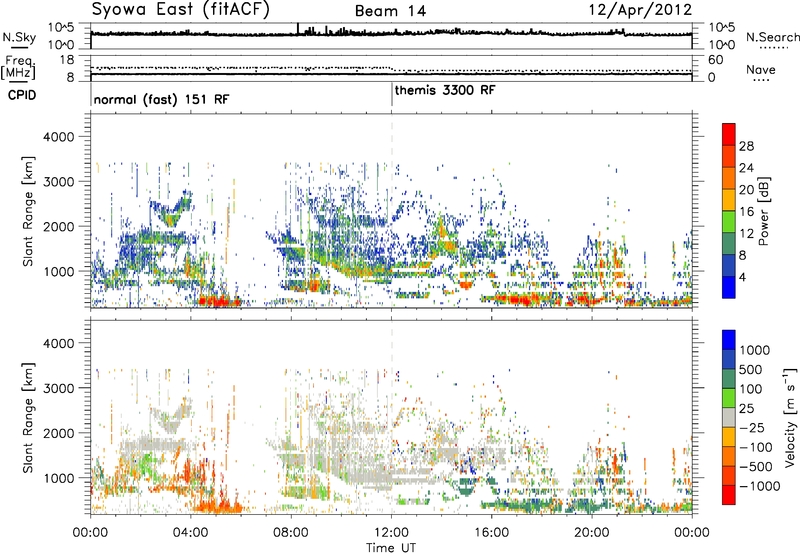This screenshot has width=800, height=554.
Task: Click the −500 label on Velocity colorbar
Action: tap(755, 466)
